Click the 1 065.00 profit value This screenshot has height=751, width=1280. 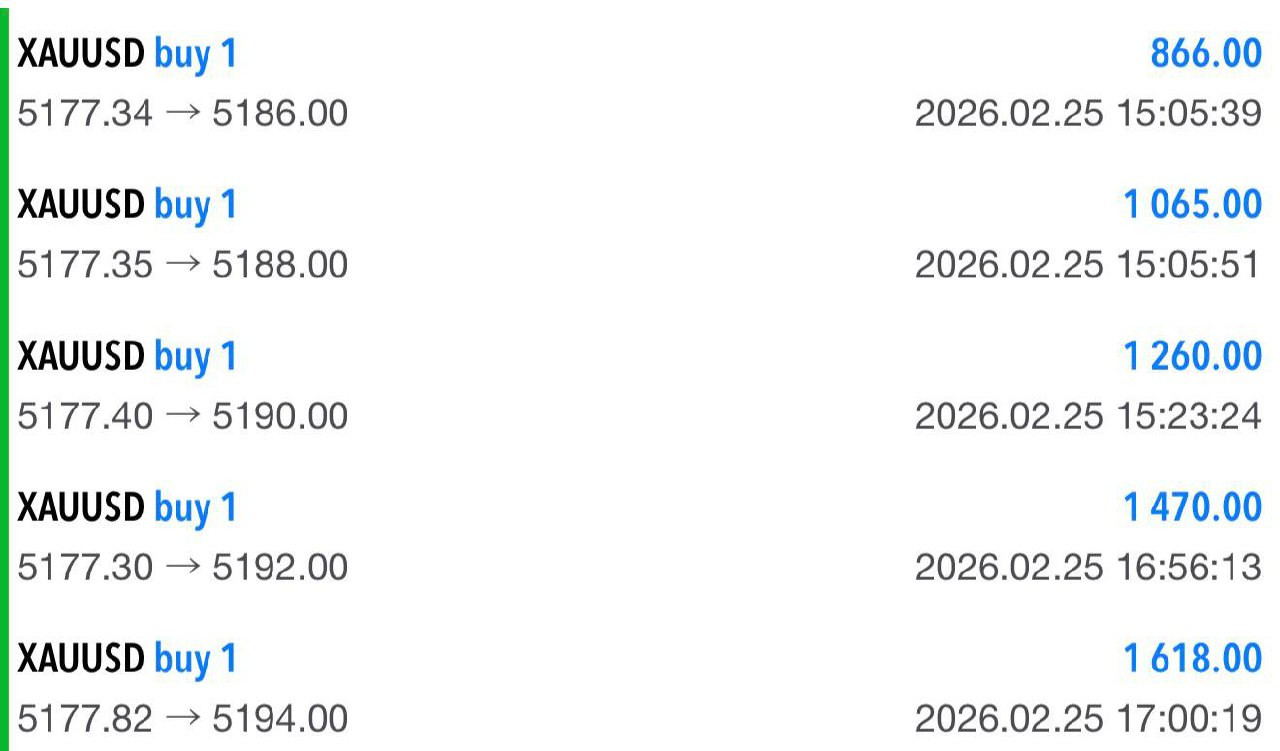coord(1192,205)
